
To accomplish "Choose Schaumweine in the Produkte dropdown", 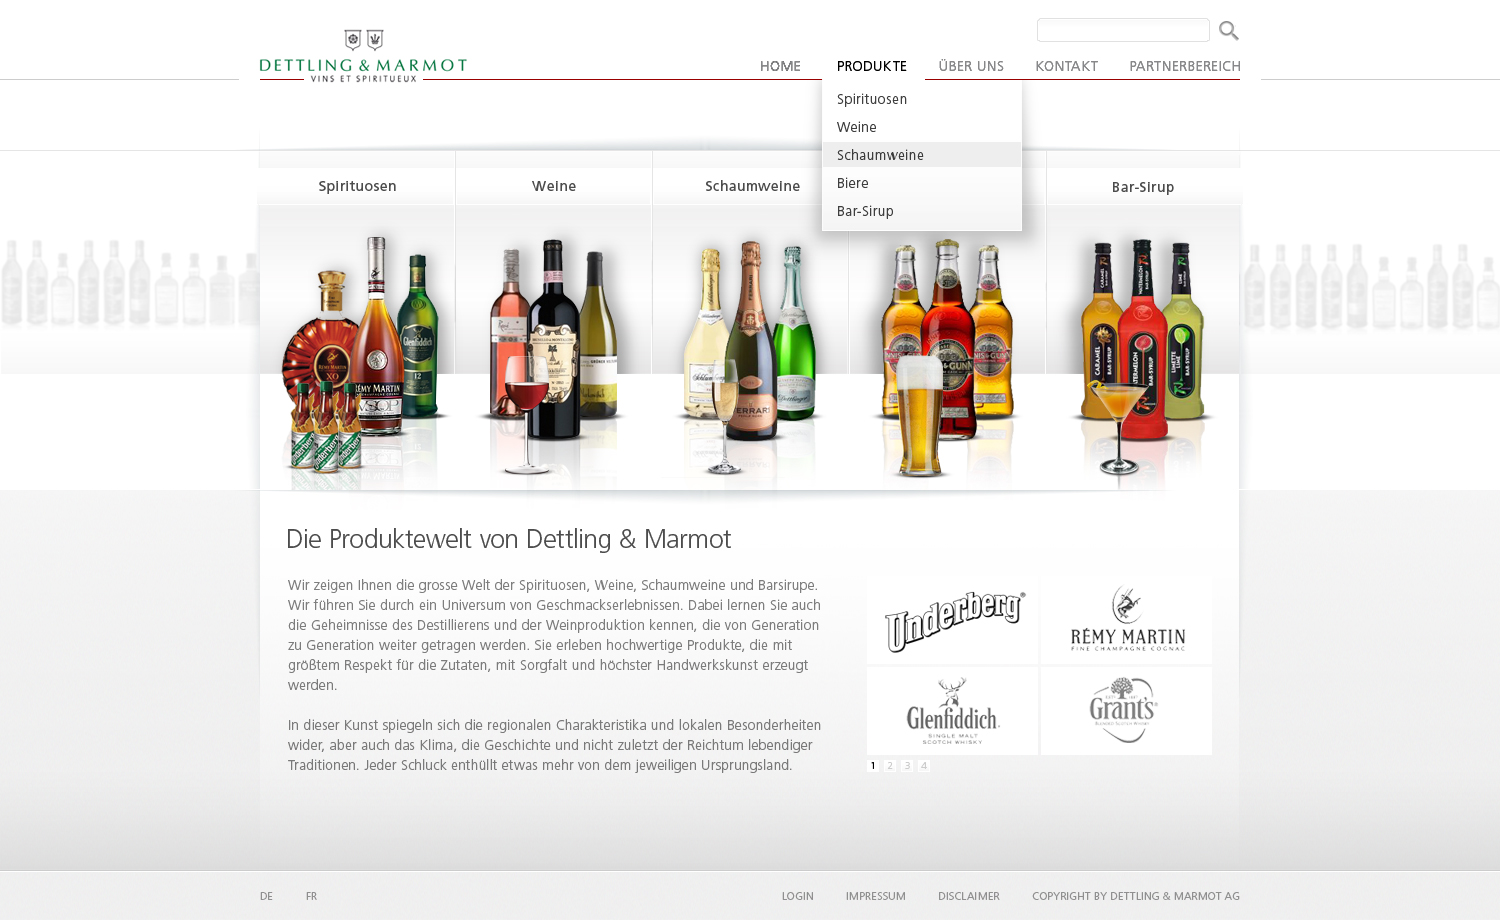I will pos(880,155).
